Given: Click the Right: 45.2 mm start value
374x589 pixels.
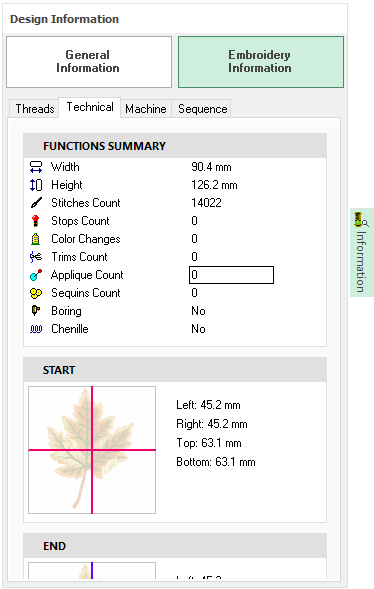Looking at the screenshot, I should (212, 424).
